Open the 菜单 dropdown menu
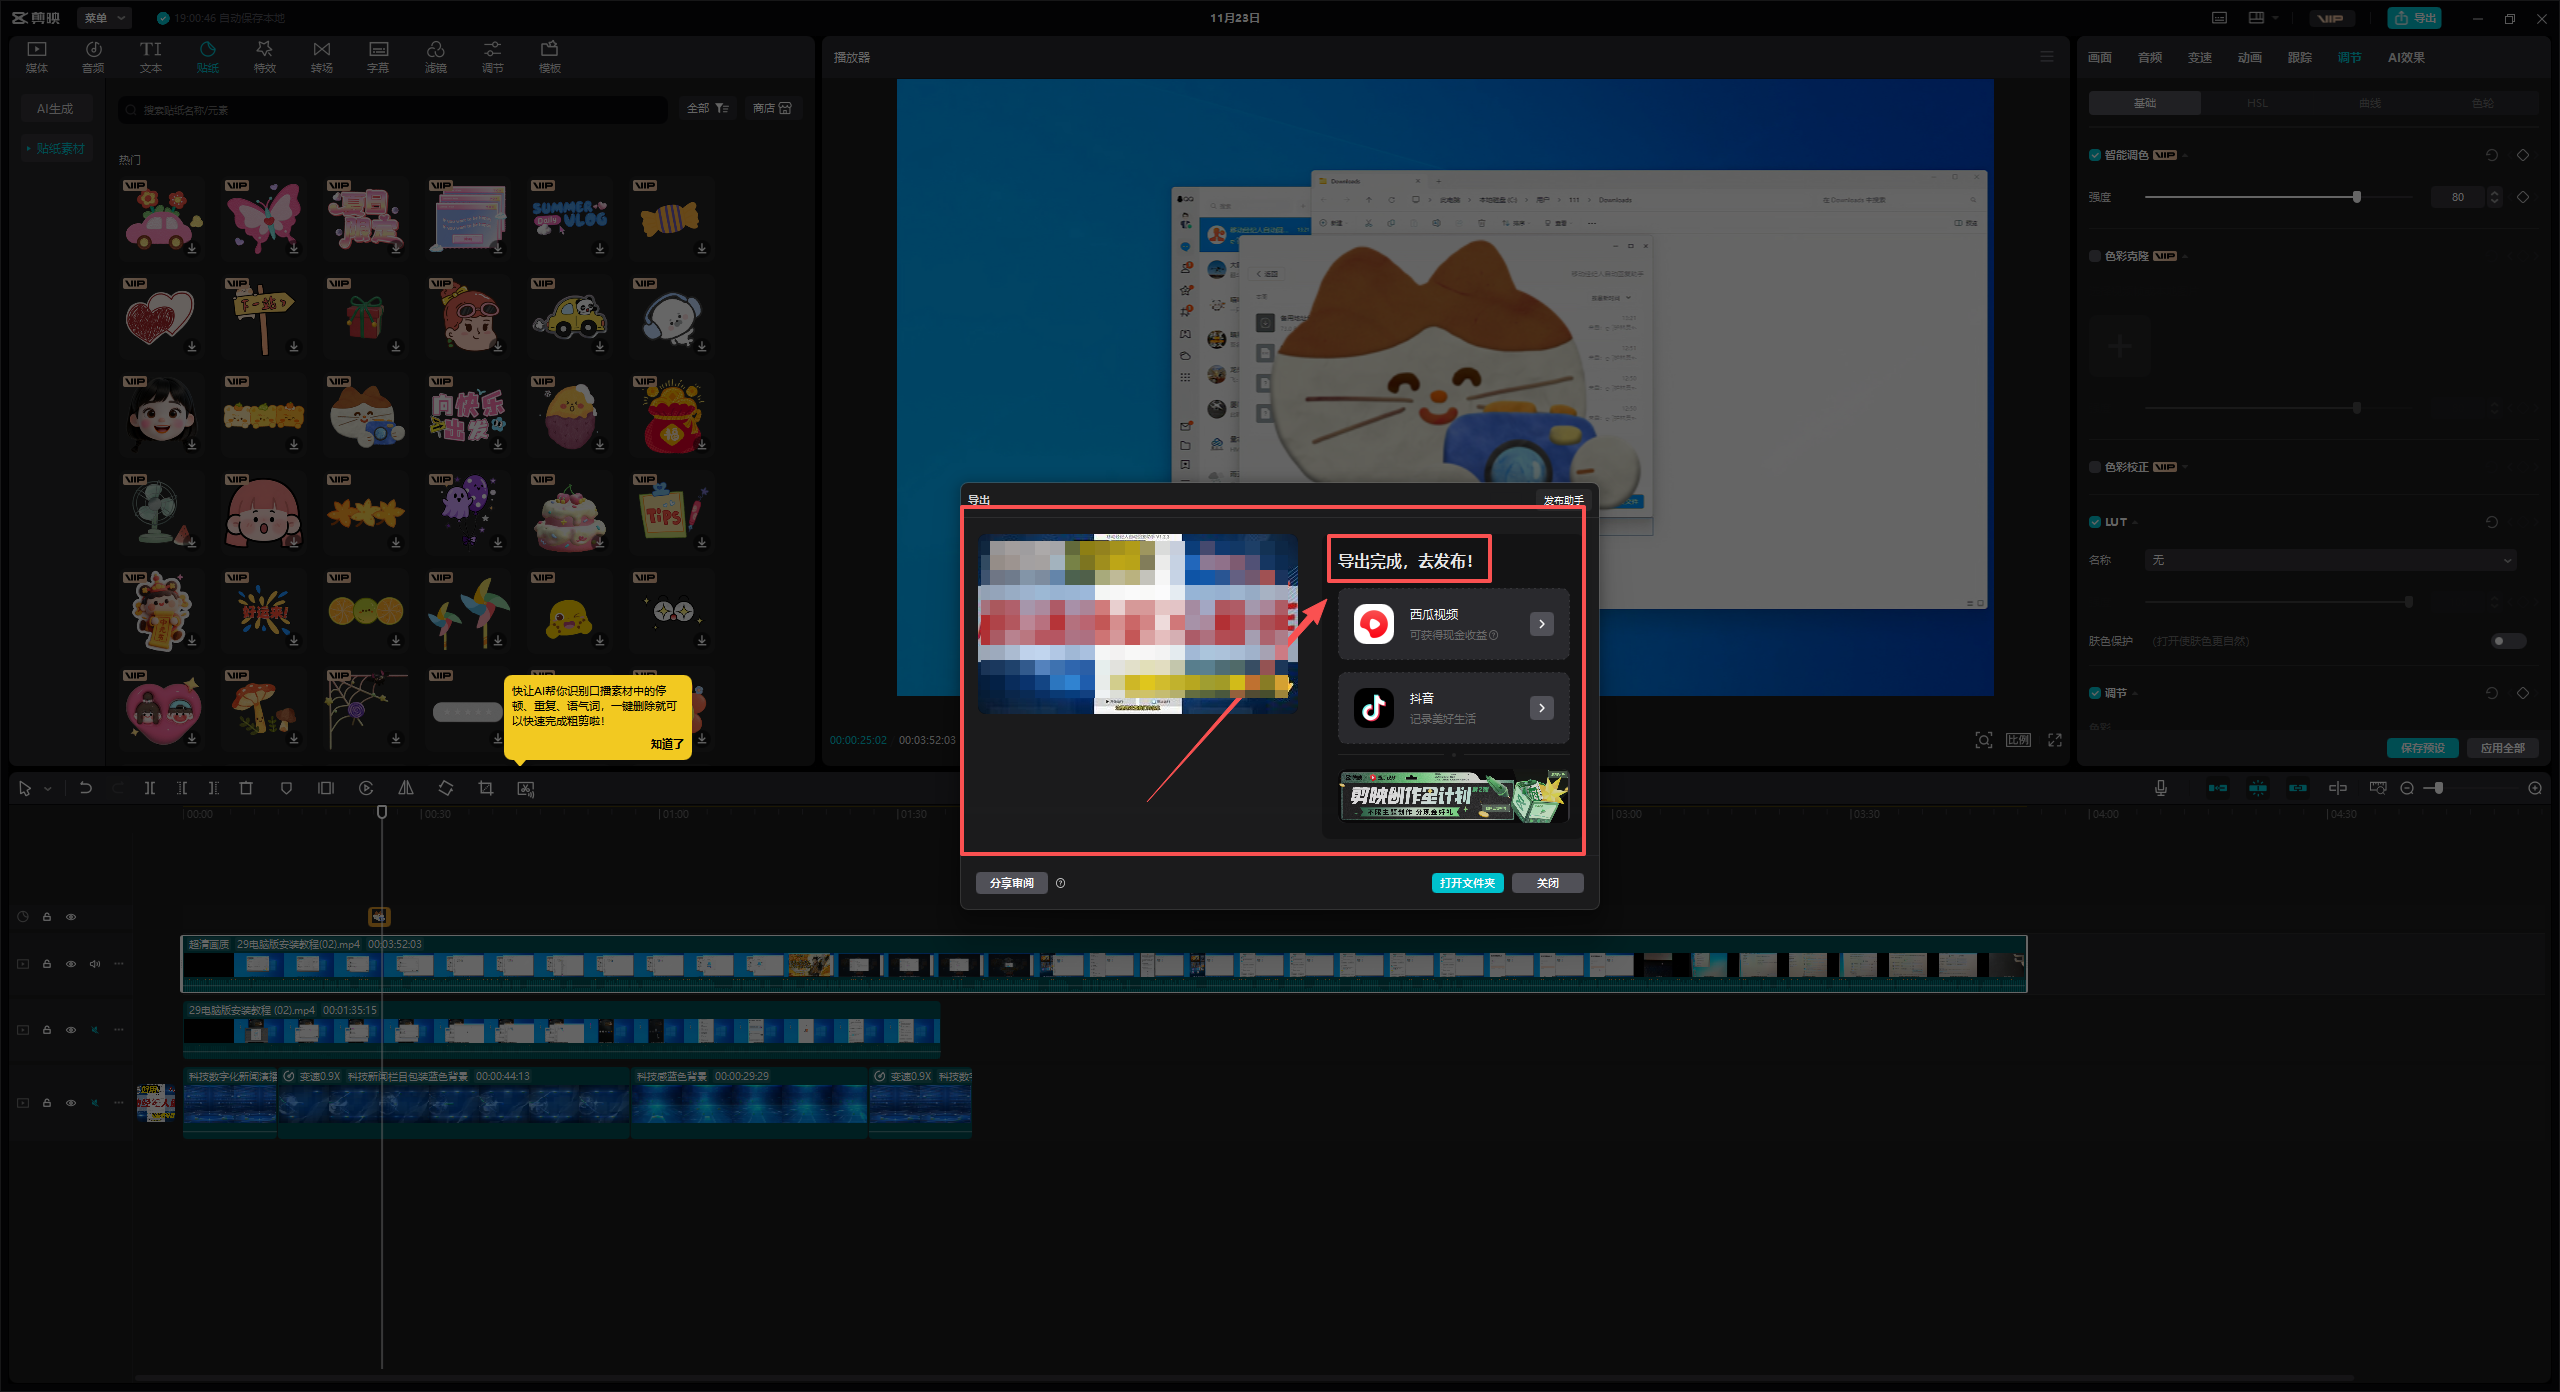This screenshot has width=2560, height=1392. pyautogui.click(x=104, y=18)
